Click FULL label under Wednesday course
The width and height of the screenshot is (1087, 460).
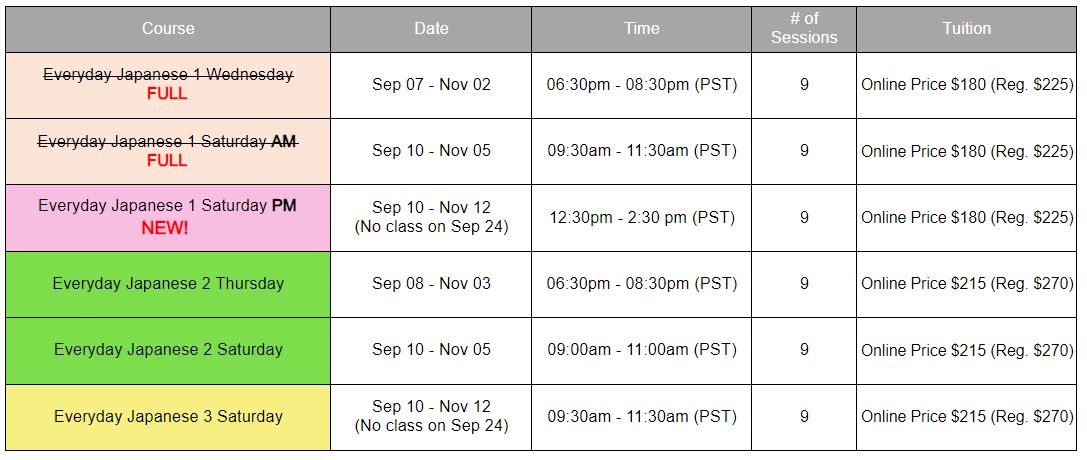(167, 94)
